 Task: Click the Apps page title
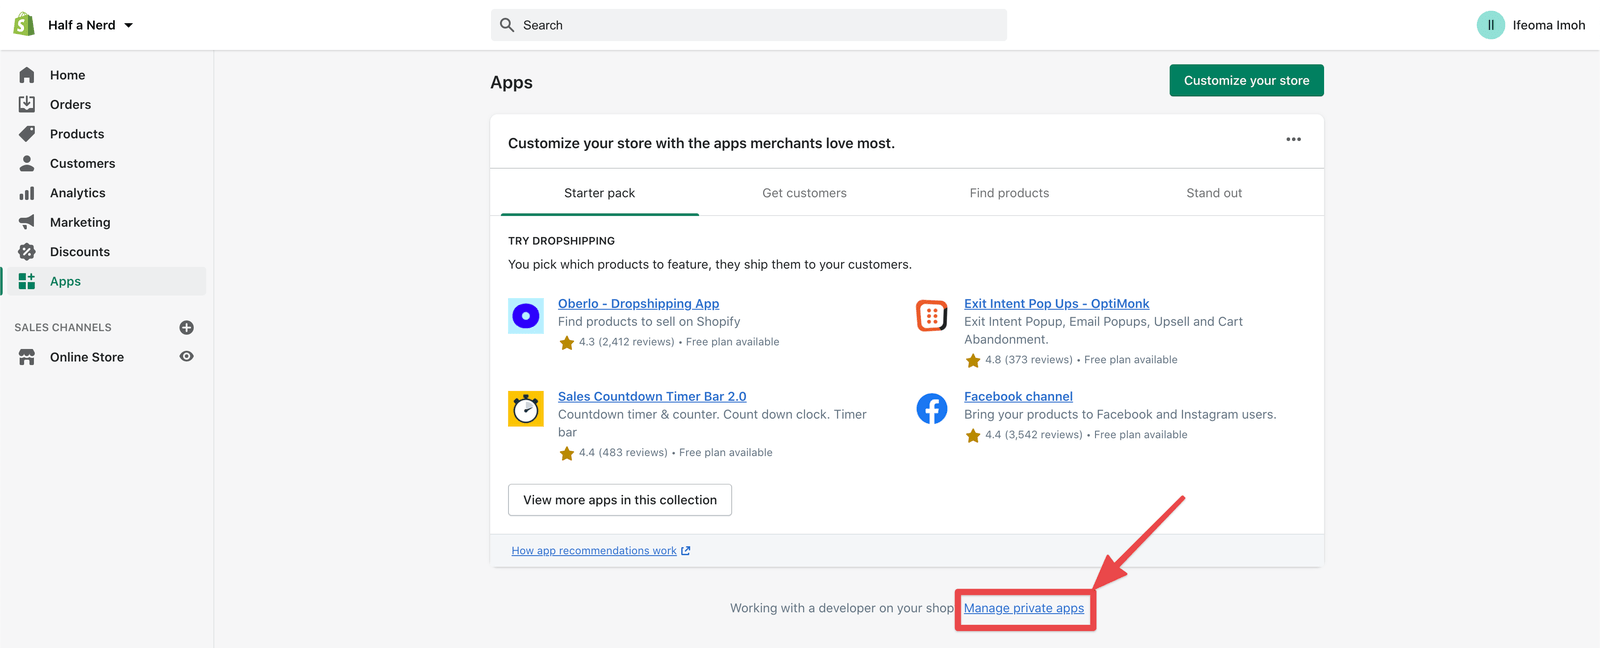[x=511, y=82]
